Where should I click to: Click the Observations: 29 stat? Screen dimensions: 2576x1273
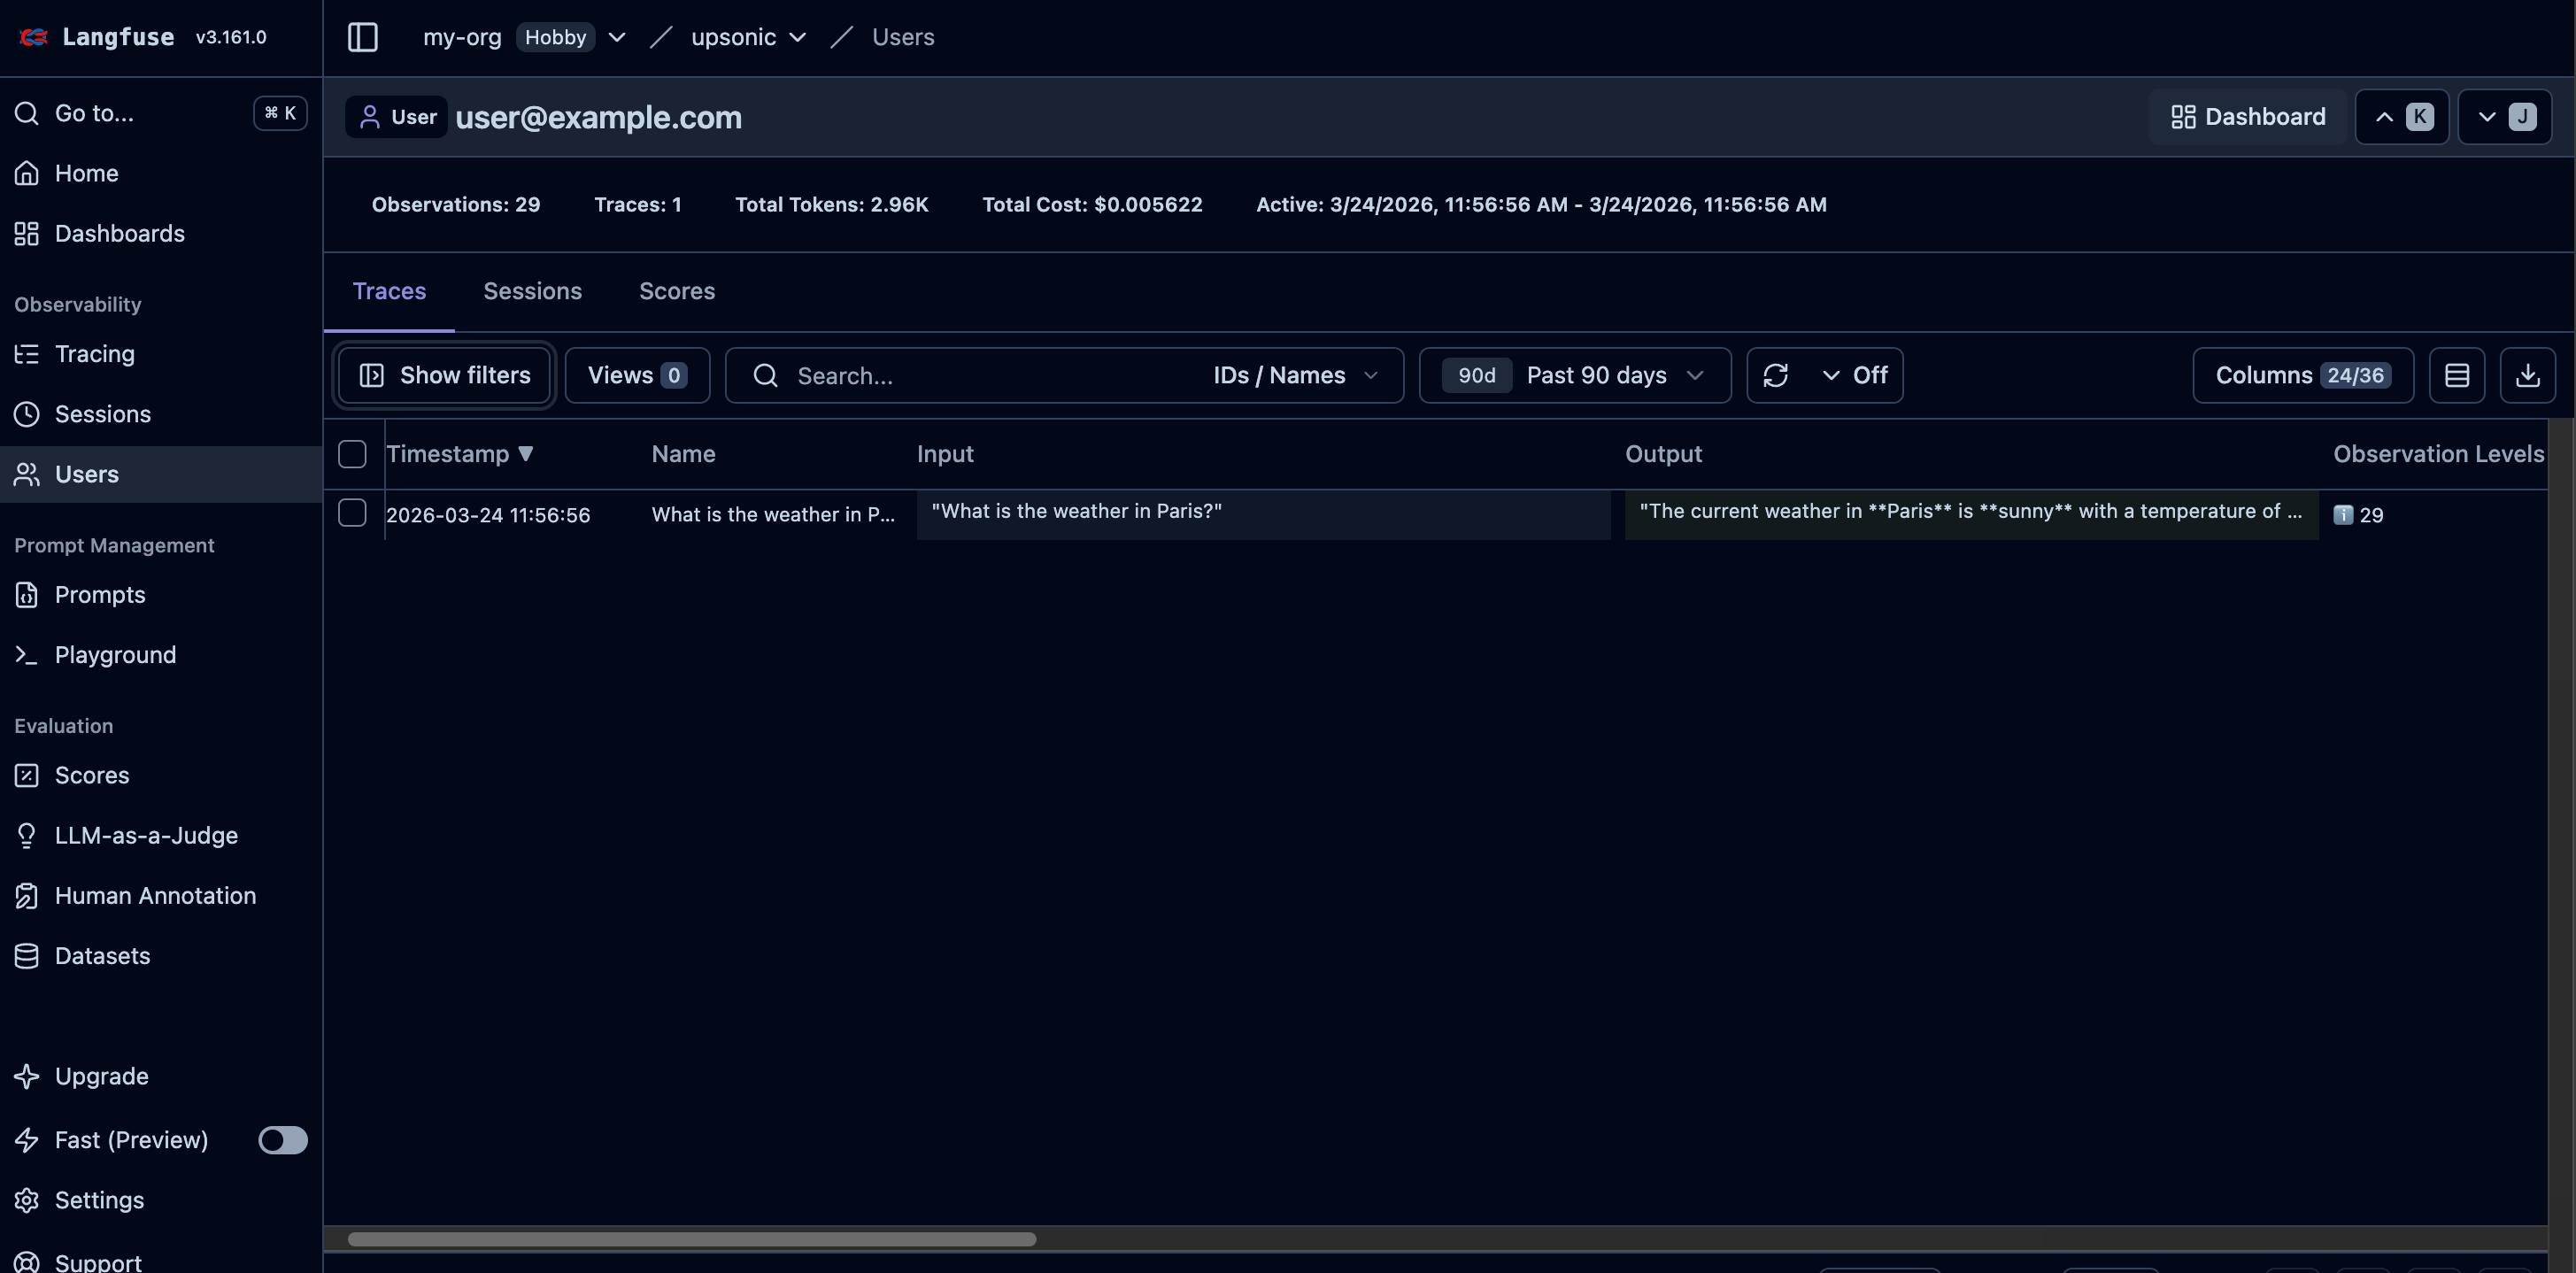[456, 204]
